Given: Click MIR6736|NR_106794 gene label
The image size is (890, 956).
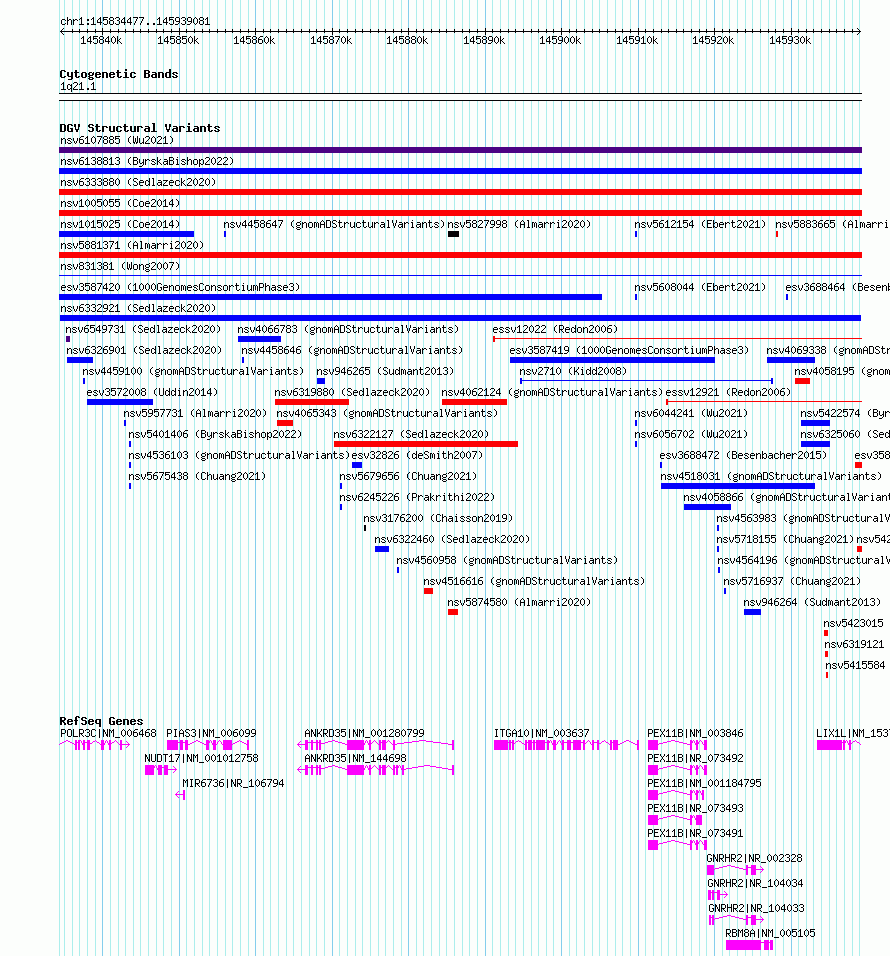Looking at the screenshot, I should coord(233,783).
